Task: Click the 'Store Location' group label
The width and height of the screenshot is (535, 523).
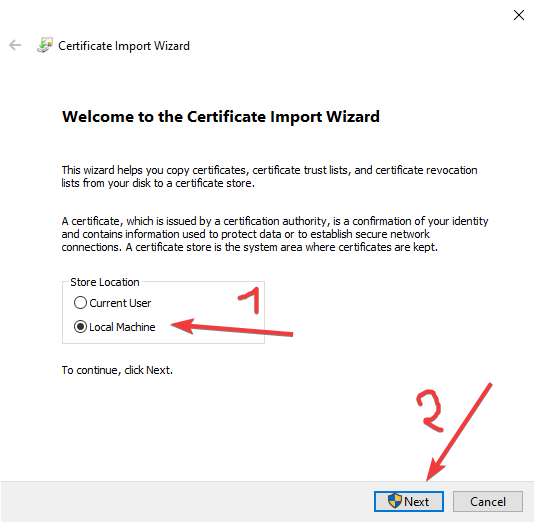Action: [x=105, y=282]
